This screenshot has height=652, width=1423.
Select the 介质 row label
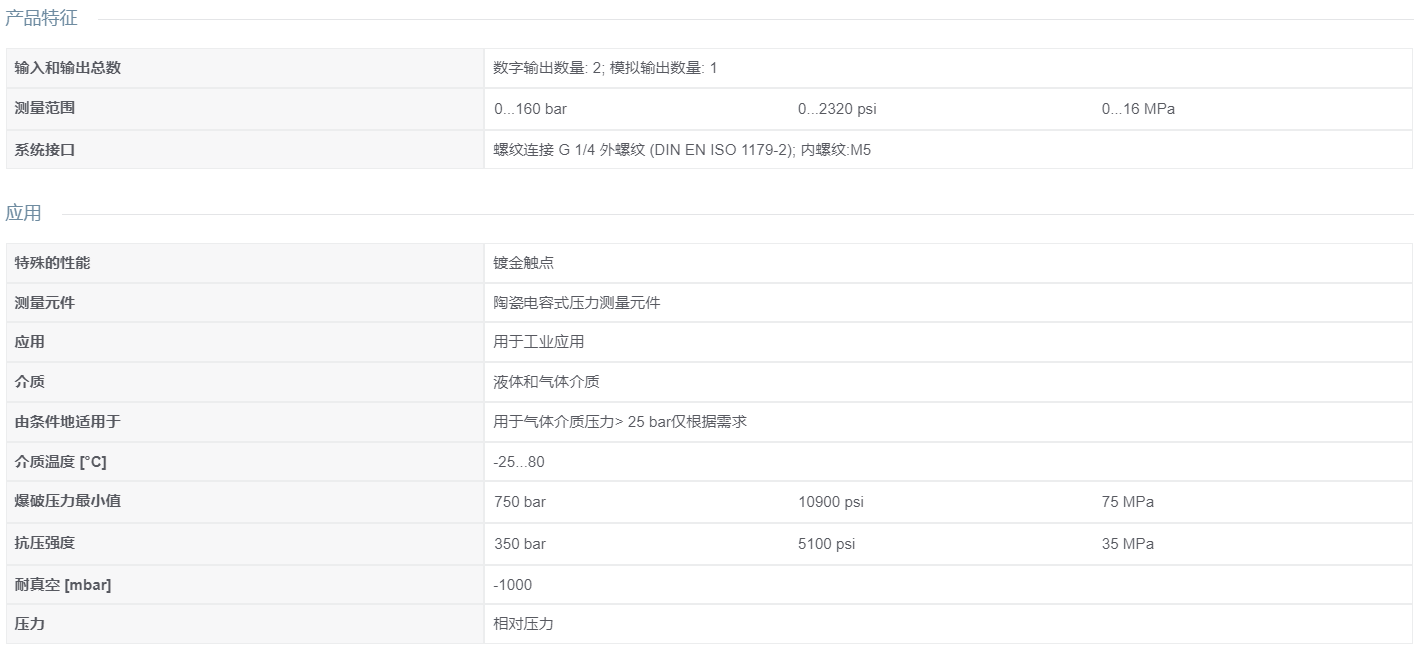pyautogui.click(x=29, y=382)
